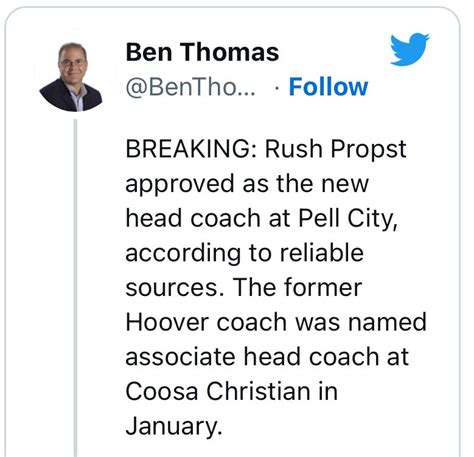Click the line associate head coach at

(267, 356)
